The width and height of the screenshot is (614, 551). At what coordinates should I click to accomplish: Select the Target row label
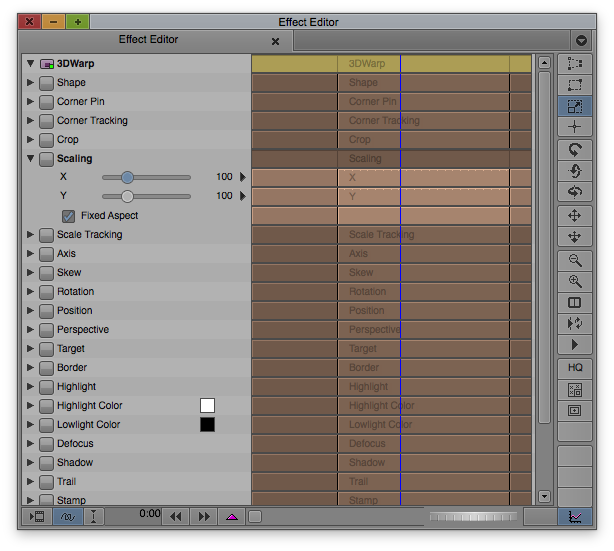(x=71, y=349)
